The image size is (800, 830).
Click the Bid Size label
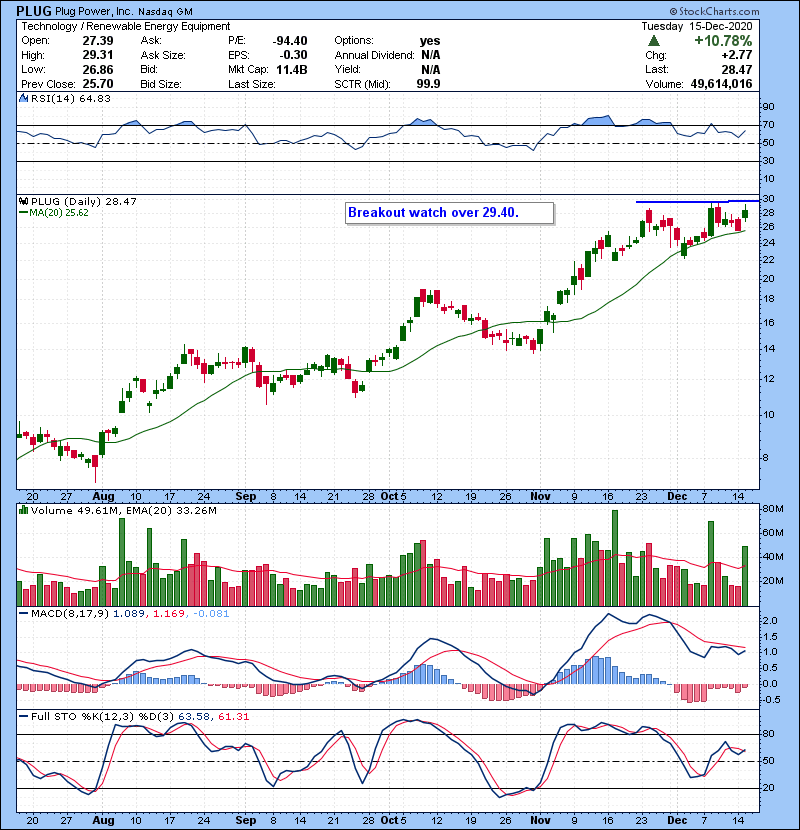coord(161,84)
